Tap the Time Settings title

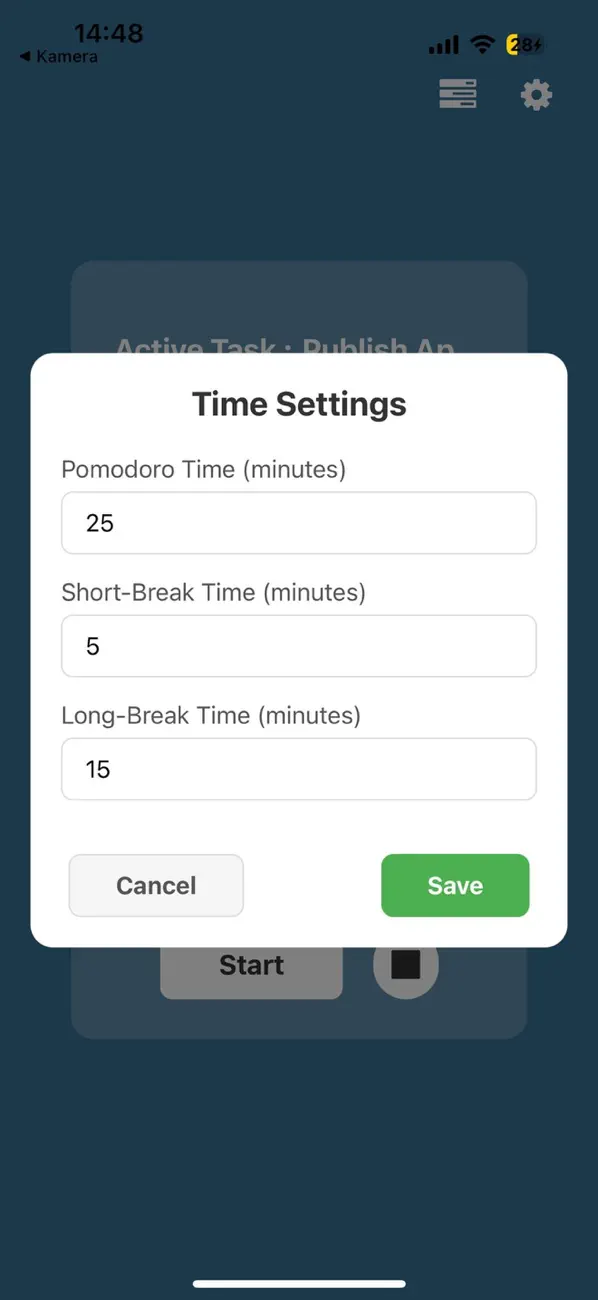(x=299, y=404)
